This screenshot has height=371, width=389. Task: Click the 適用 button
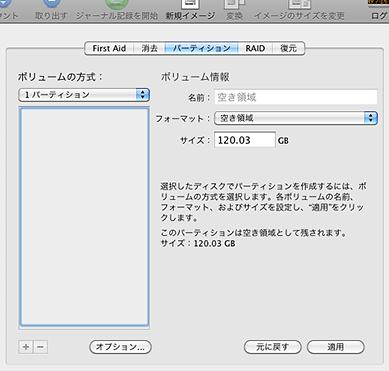tap(336, 347)
